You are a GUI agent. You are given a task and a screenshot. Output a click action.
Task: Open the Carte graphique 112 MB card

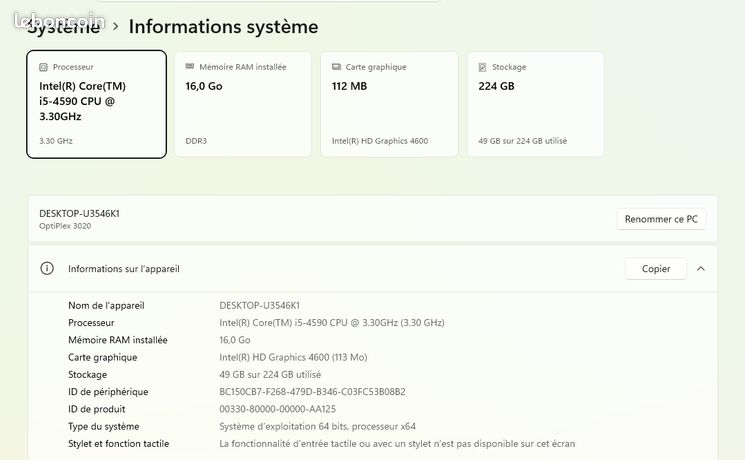tap(389, 104)
